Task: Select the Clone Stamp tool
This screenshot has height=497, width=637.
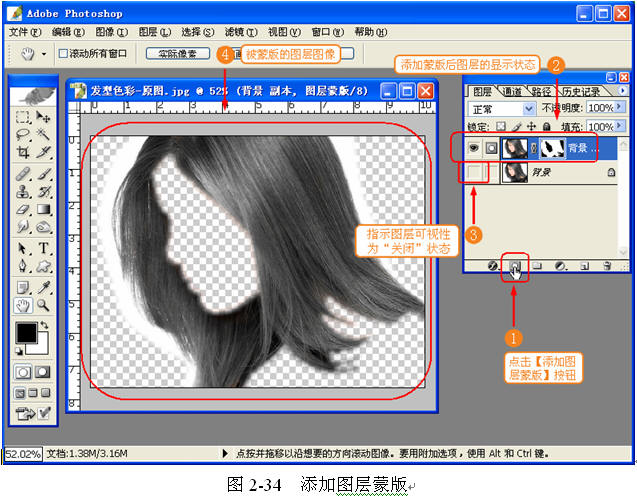Action: click(22, 191)
